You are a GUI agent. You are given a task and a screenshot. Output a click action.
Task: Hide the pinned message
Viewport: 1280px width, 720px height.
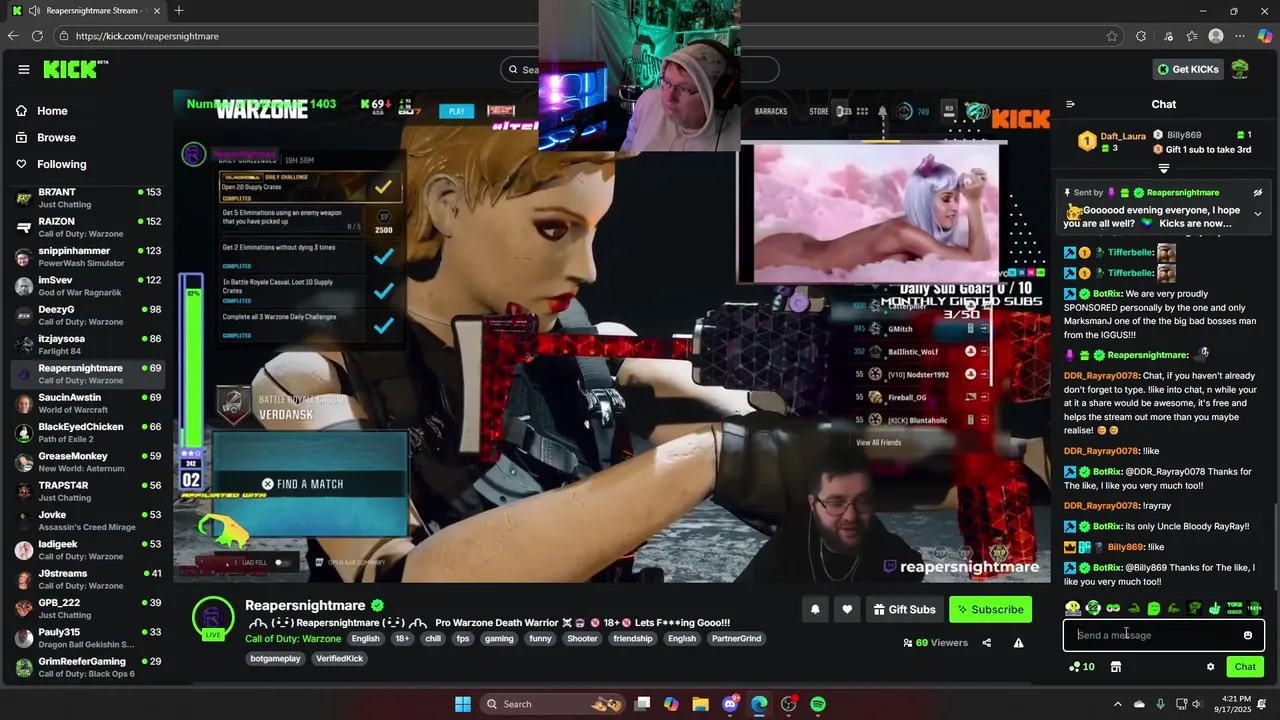[1257, 192]
